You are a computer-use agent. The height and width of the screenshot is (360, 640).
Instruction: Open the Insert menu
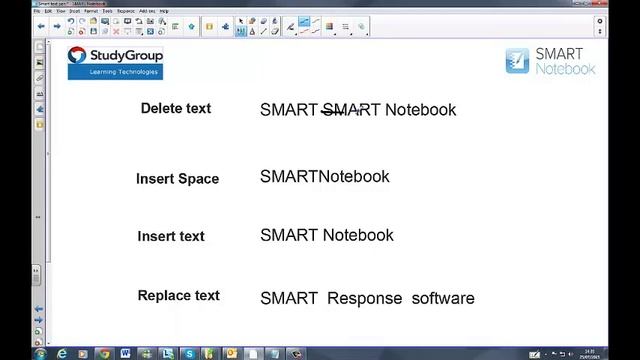[75, 11]
